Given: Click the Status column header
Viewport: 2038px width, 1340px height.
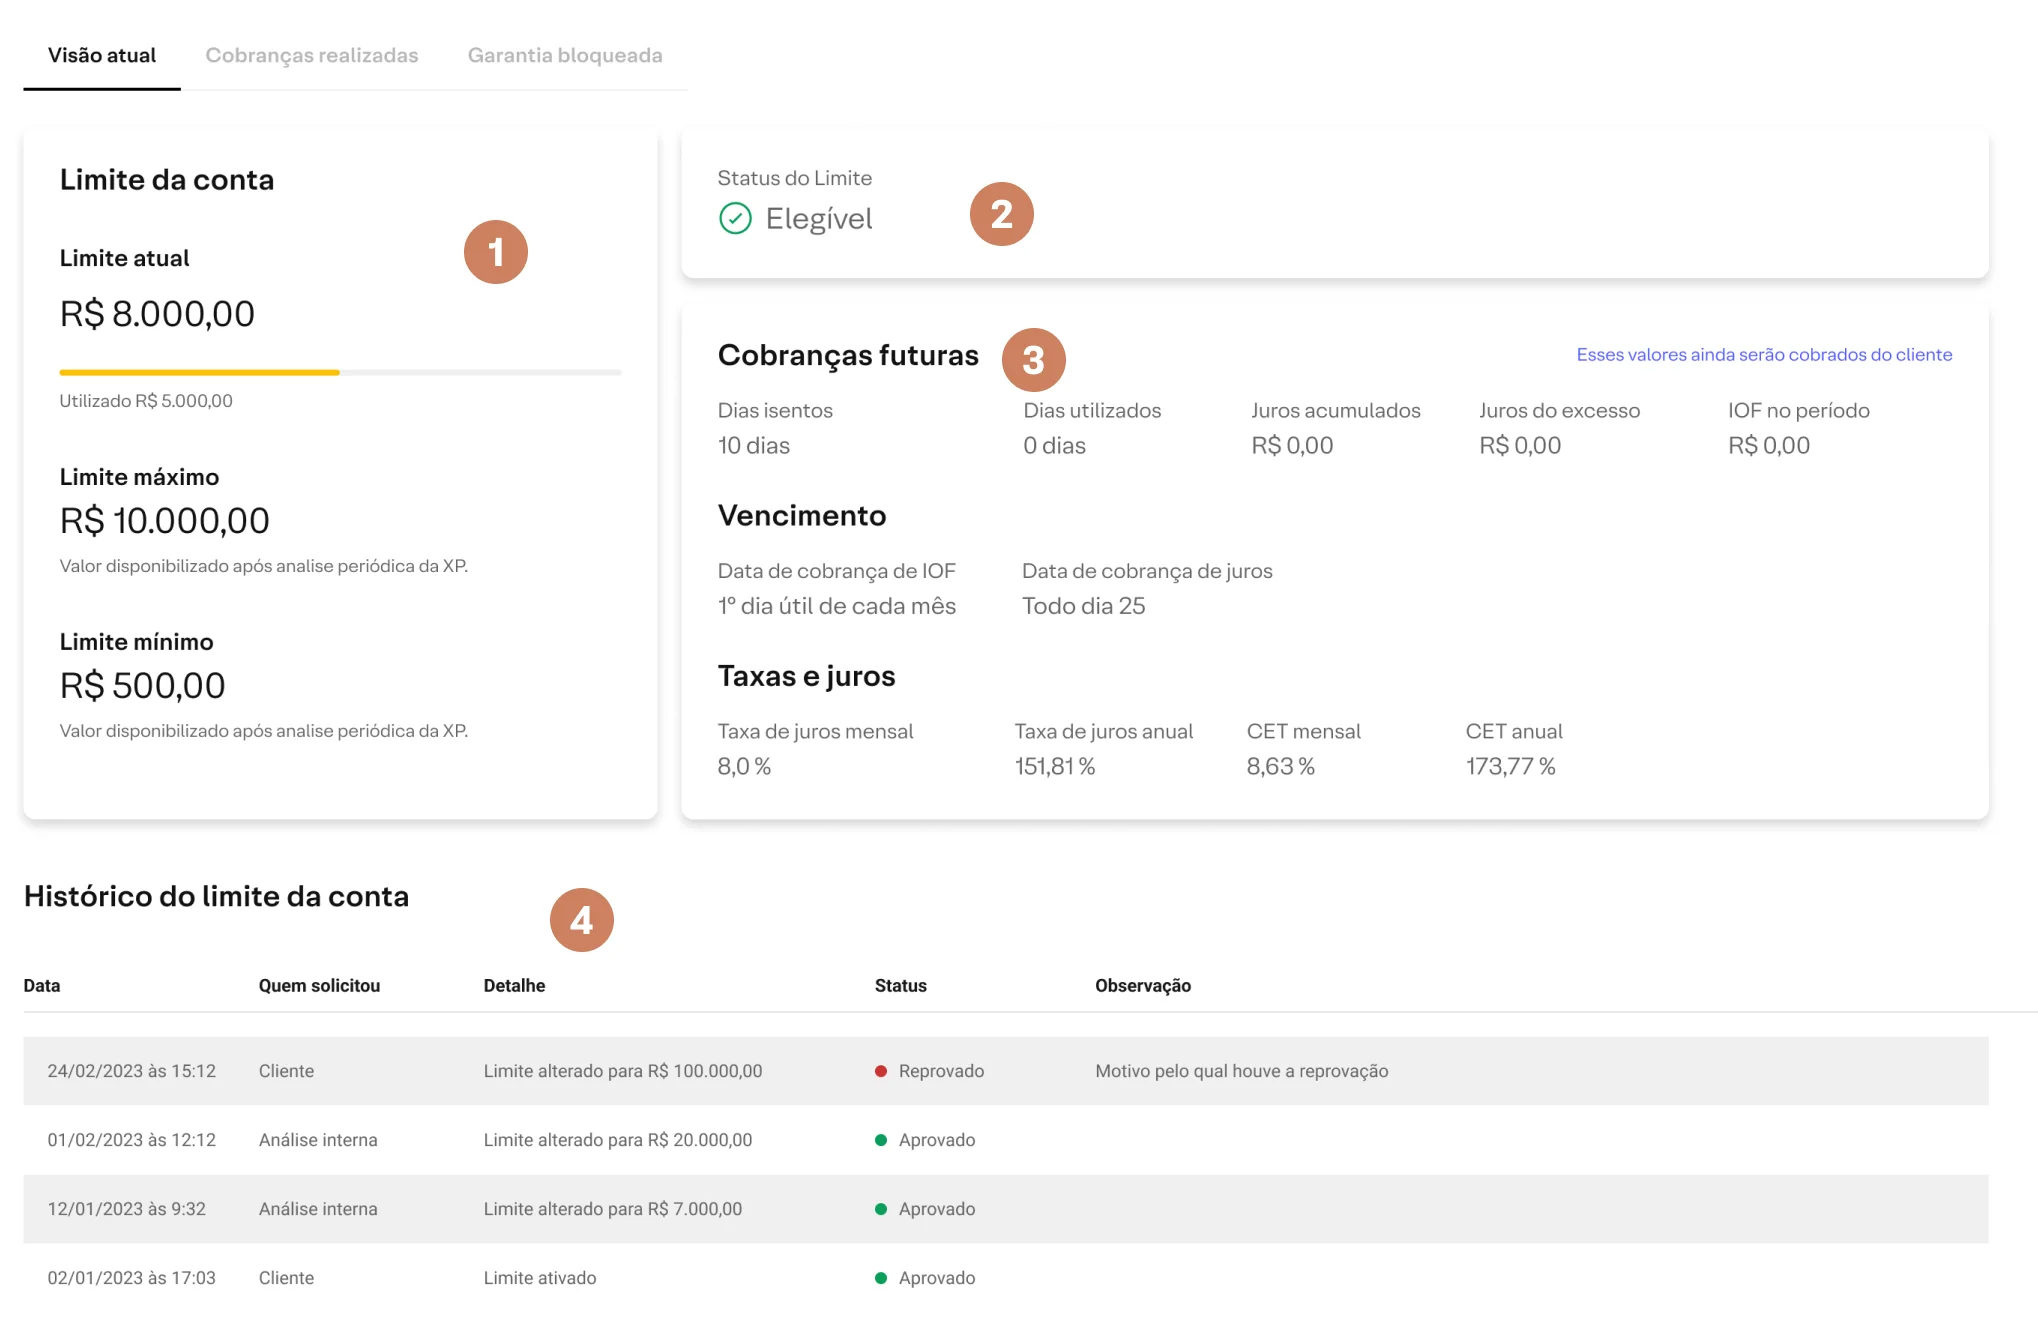Looking at the screenshot, I should click(x=901, y=985).
